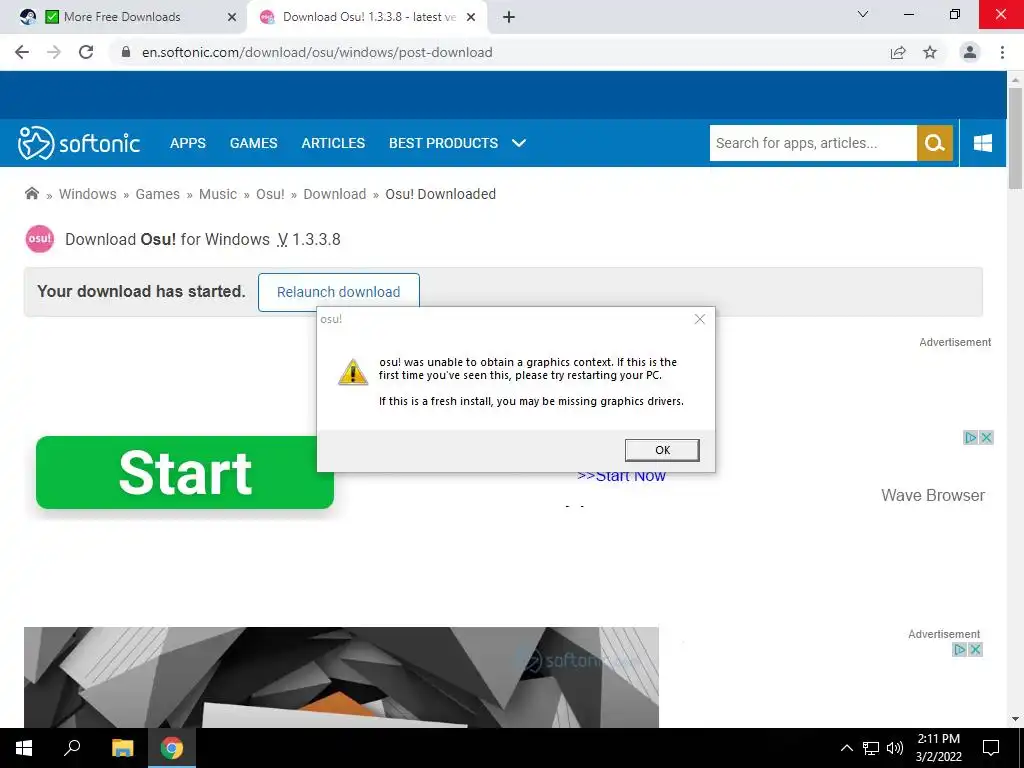Open the volume tray icon
Image resolution: width=1024 pixels, height=768 pixels.
pyautogui.click(x=895, y=748)
